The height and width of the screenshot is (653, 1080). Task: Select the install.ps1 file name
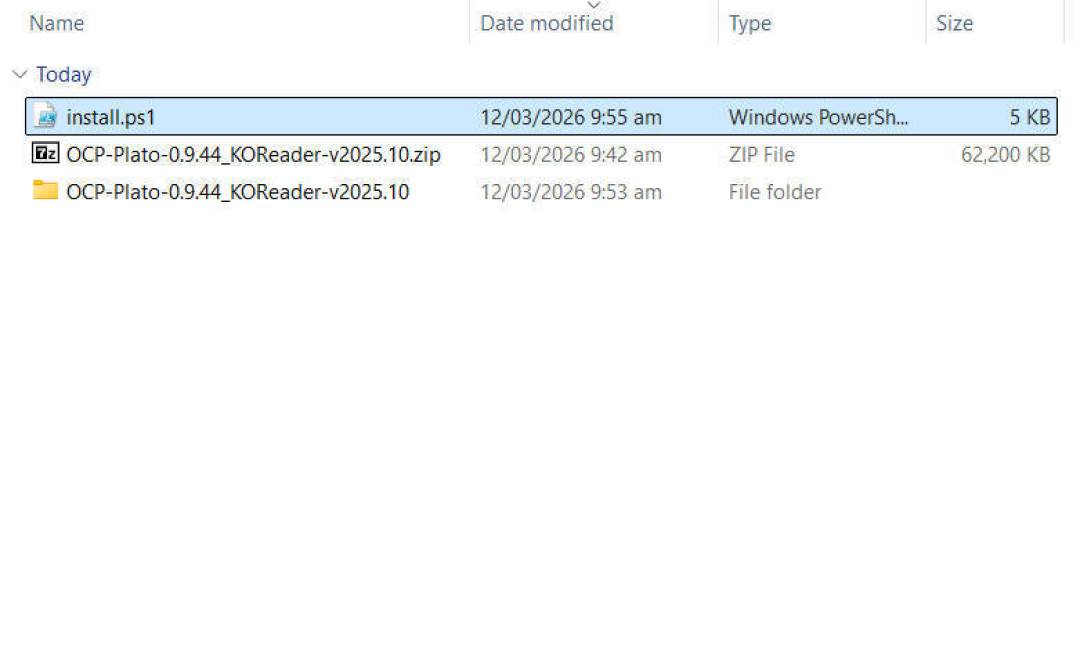(x=111, y=117)
